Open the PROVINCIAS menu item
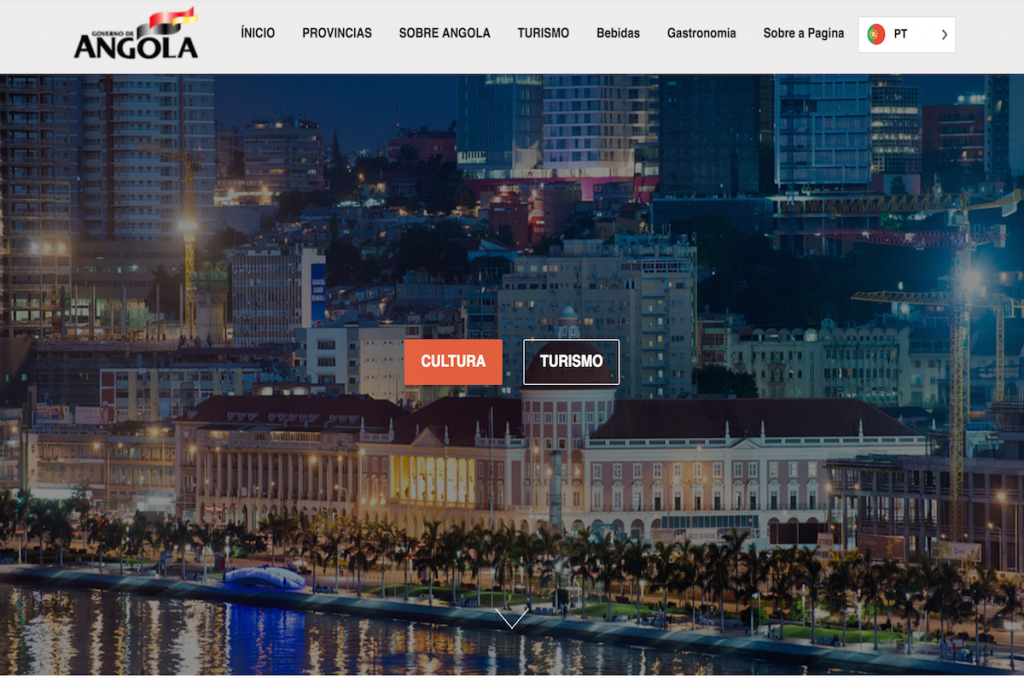The image size is (1024, 683). 337,33
